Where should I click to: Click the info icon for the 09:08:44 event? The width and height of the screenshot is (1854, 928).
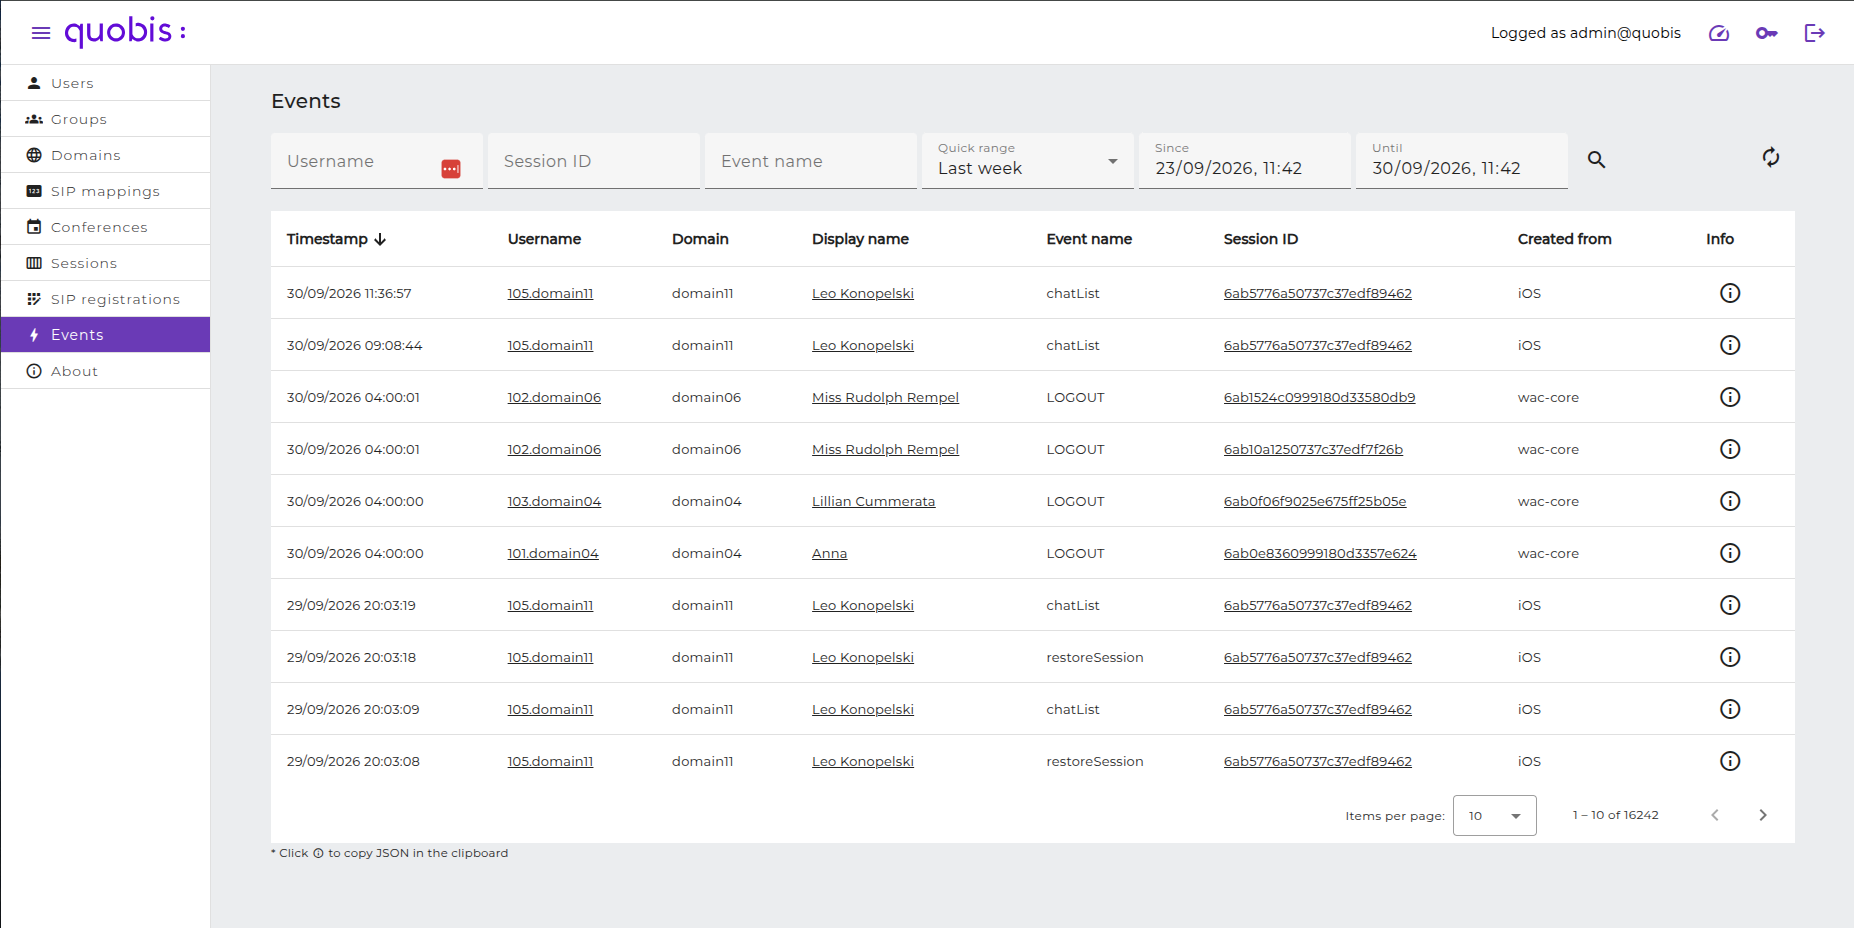(x=1730, y=345)
